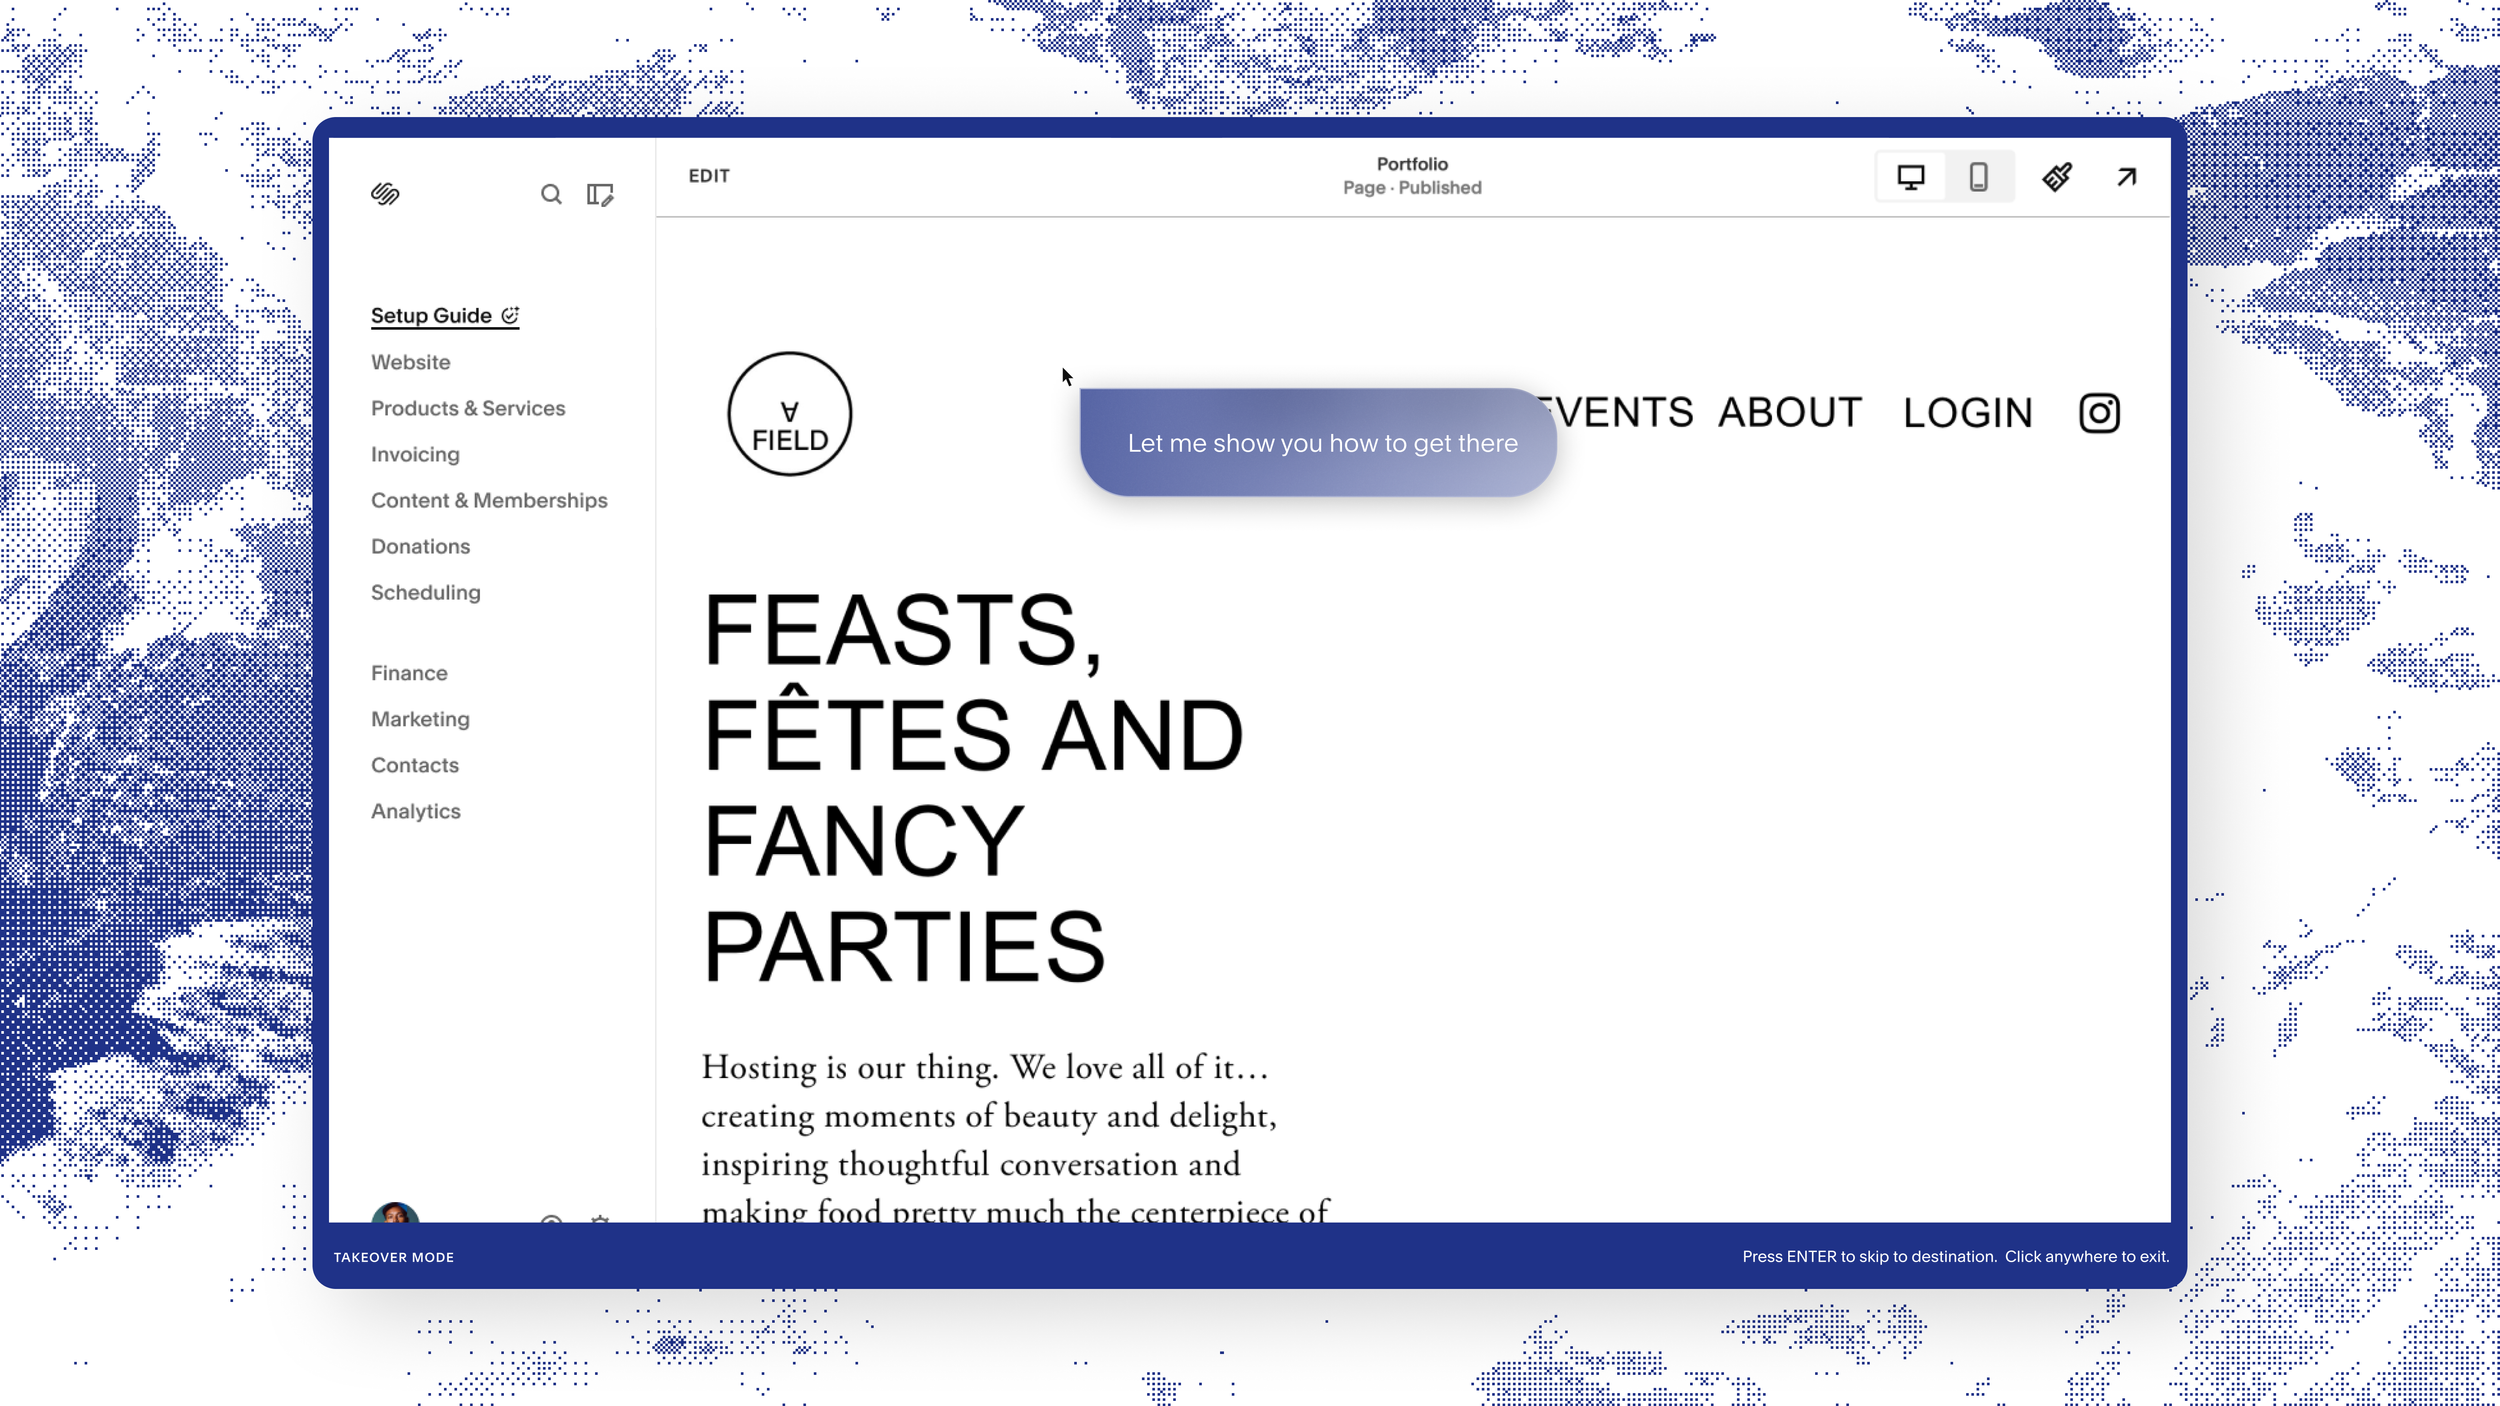Open full preview arrow icon
The height and width of the screenshot is (1406, 2500).
[x=2126, y=177]
